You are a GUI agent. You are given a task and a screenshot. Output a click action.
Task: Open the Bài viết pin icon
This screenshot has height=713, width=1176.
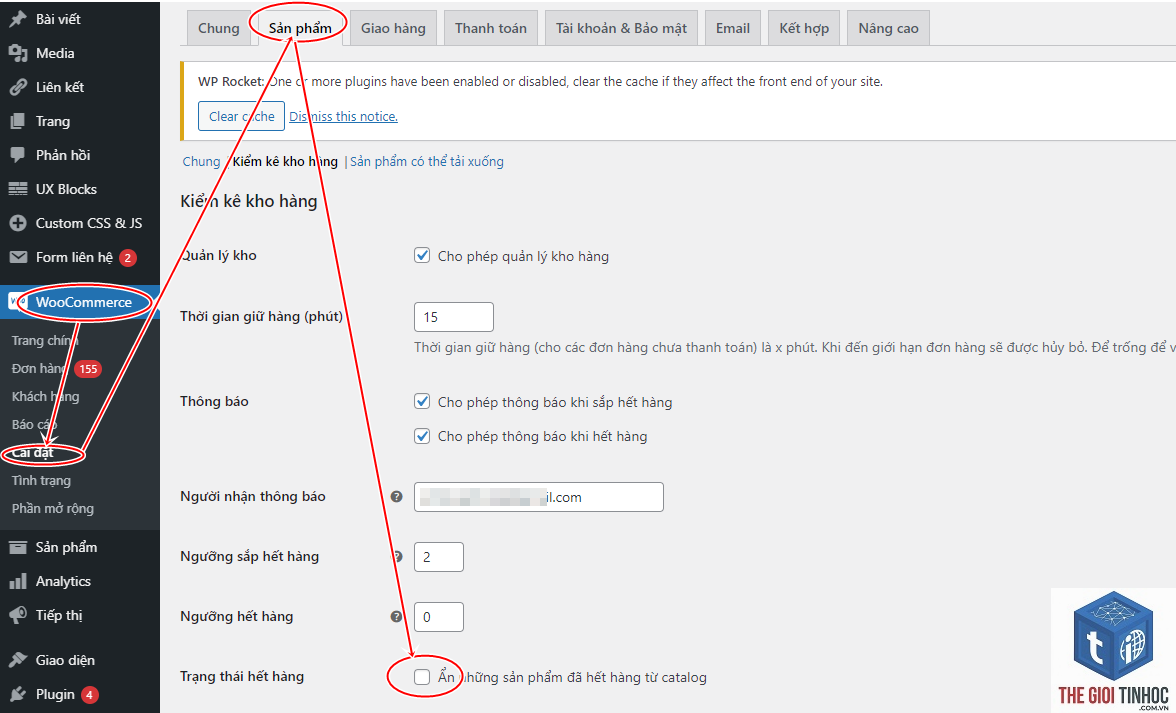pos(18,19)
